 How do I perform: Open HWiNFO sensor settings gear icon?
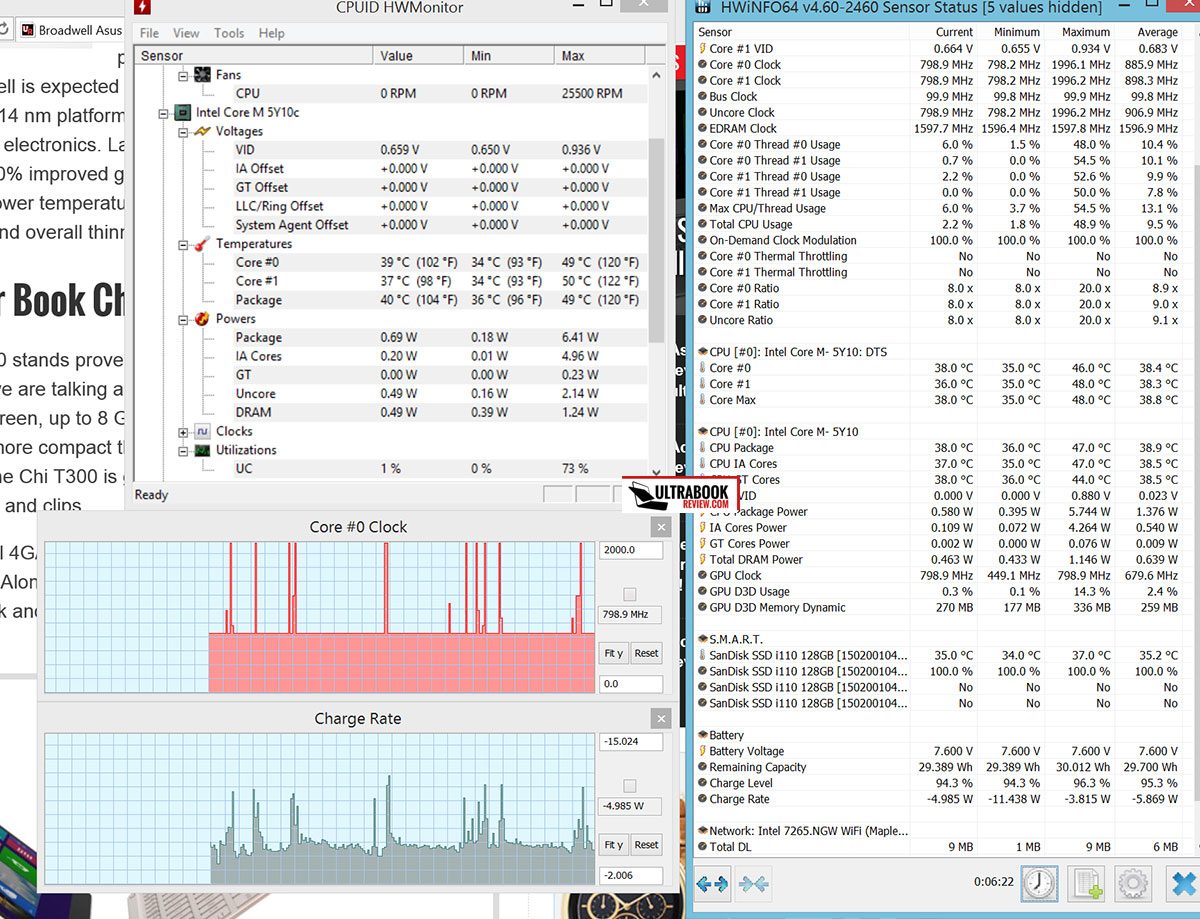click(x=1133, y=884)
